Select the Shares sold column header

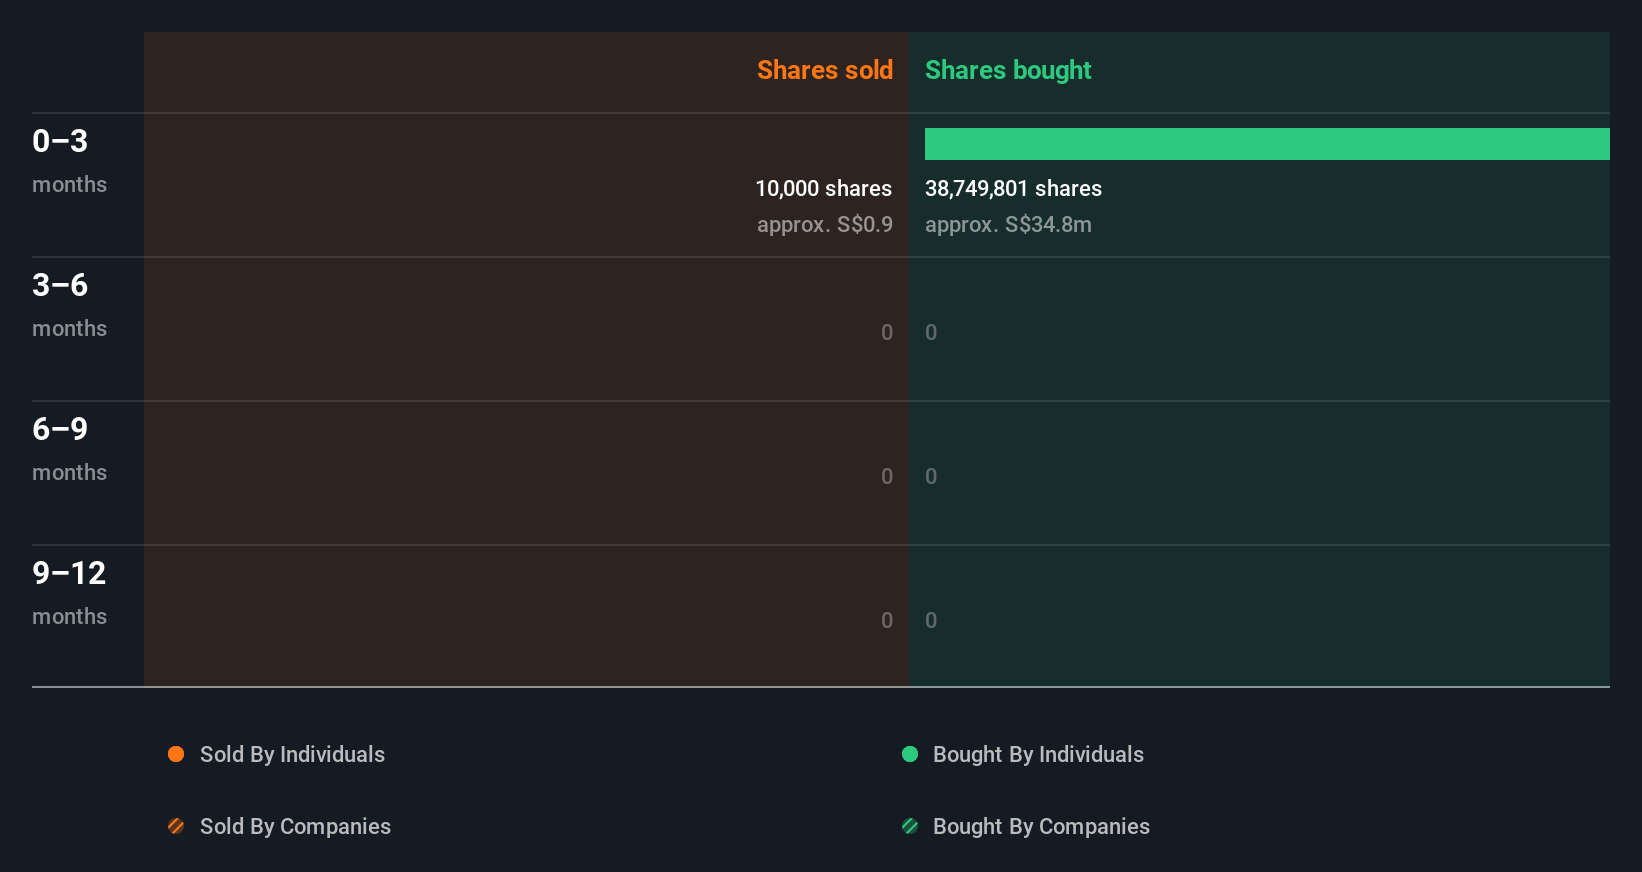coord(824,70)
